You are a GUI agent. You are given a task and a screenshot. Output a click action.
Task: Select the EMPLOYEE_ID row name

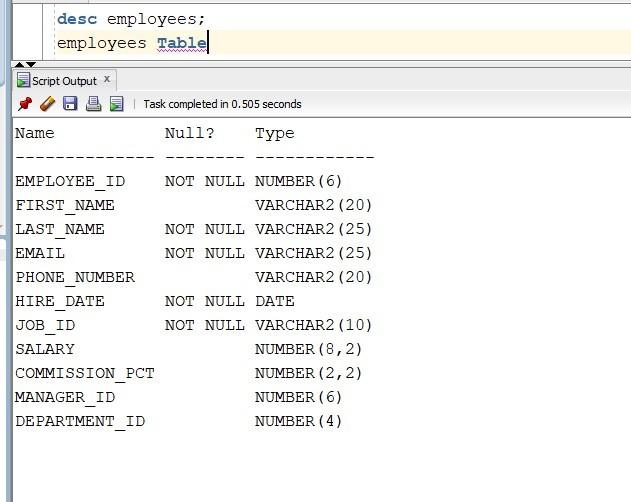click(70, 181)
